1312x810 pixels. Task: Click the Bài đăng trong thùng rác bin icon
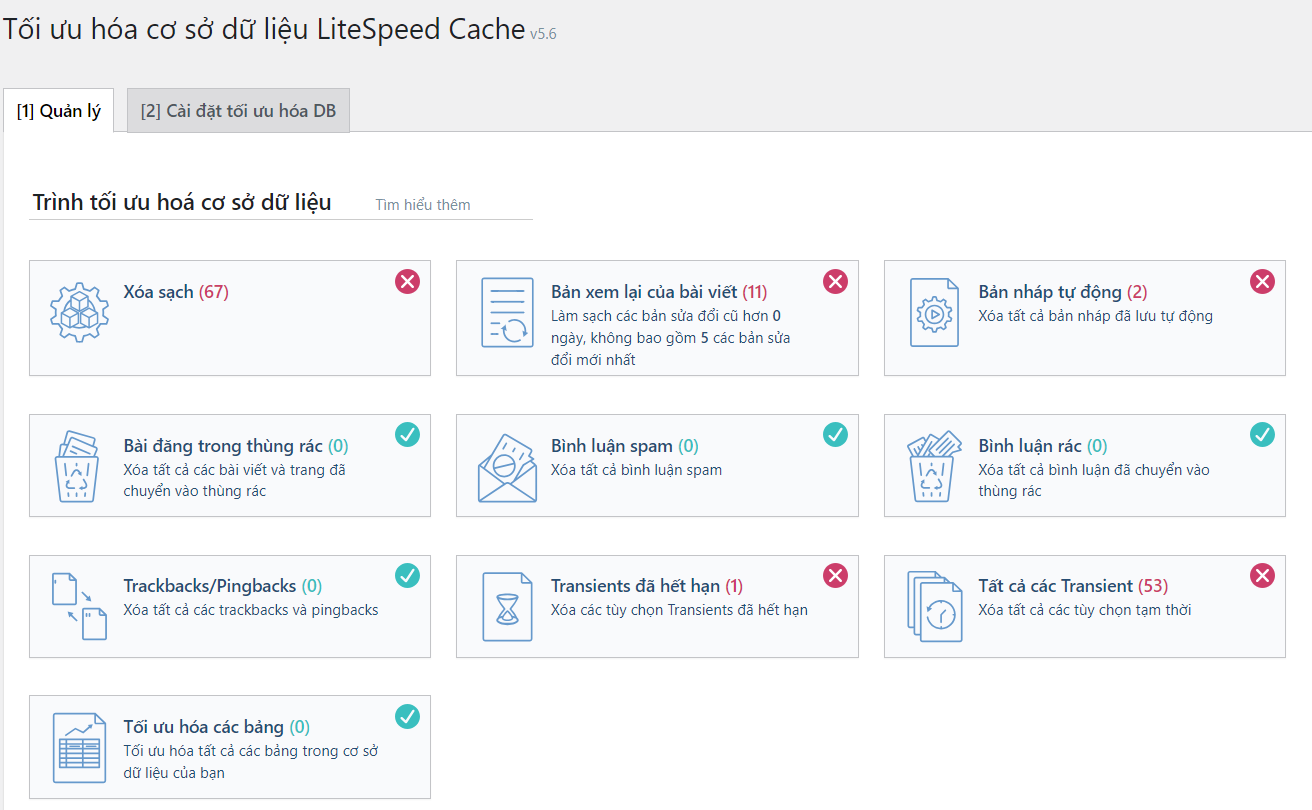[78, 466]
